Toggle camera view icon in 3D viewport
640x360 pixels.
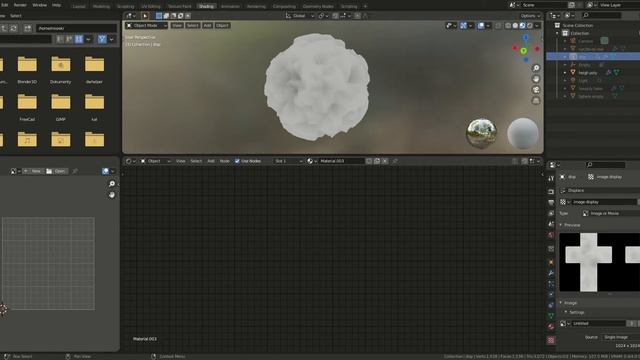point(536,90)
